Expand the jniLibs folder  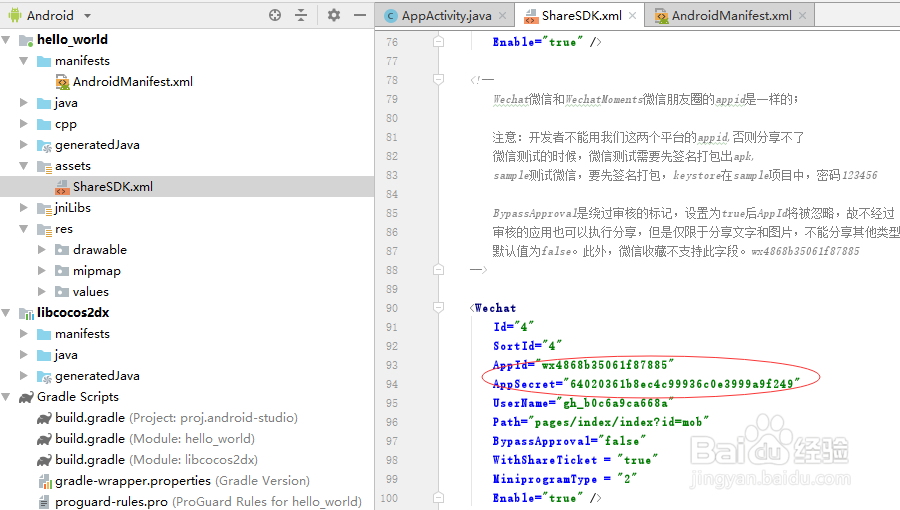(24, 208)
